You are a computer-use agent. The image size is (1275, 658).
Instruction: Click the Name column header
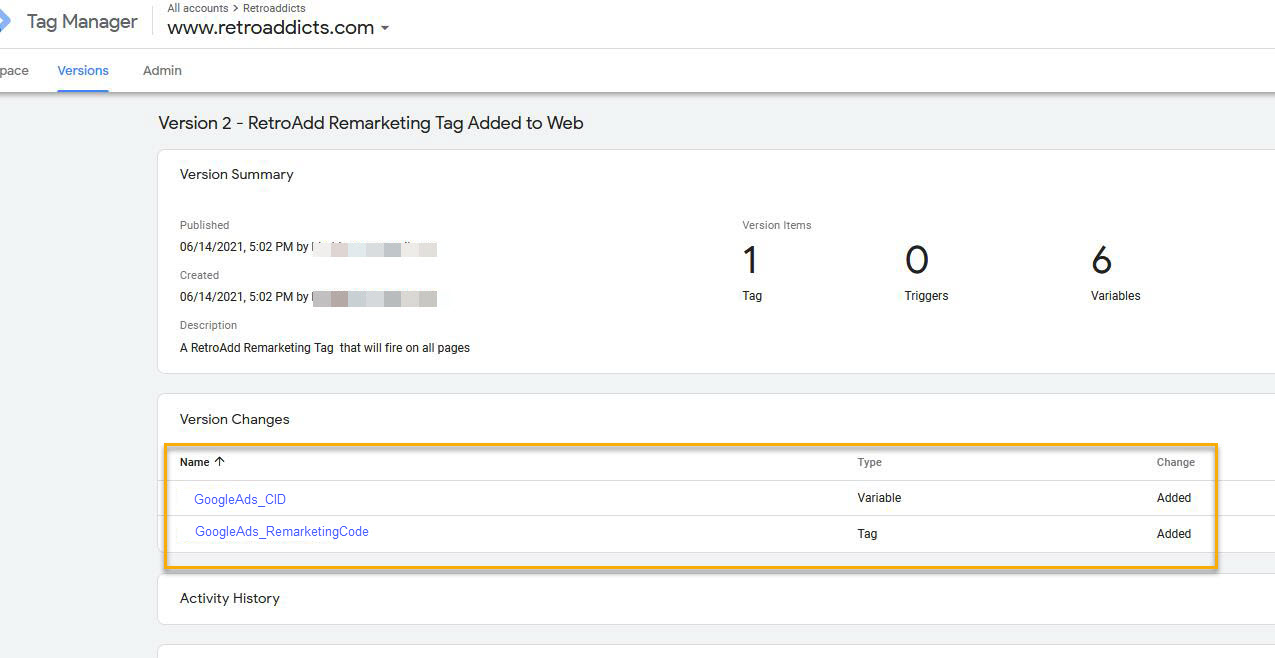(194, 462)
